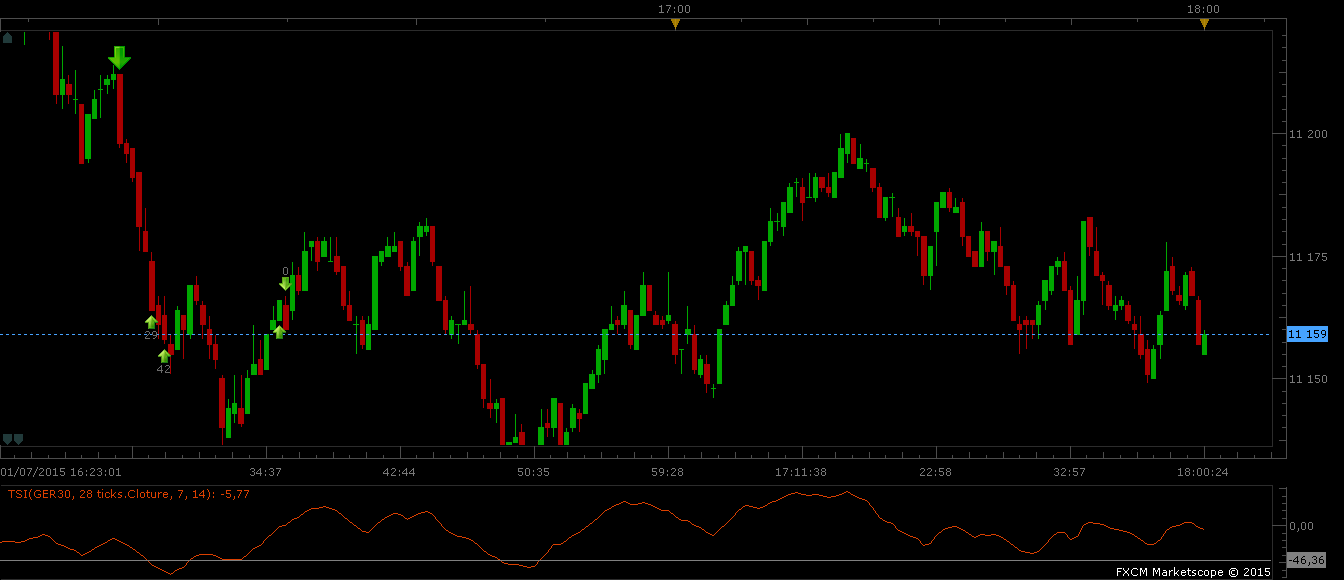Click the 01/07/2015 16:23:01 date label
1344x580 pixels.
pos(61,471)
